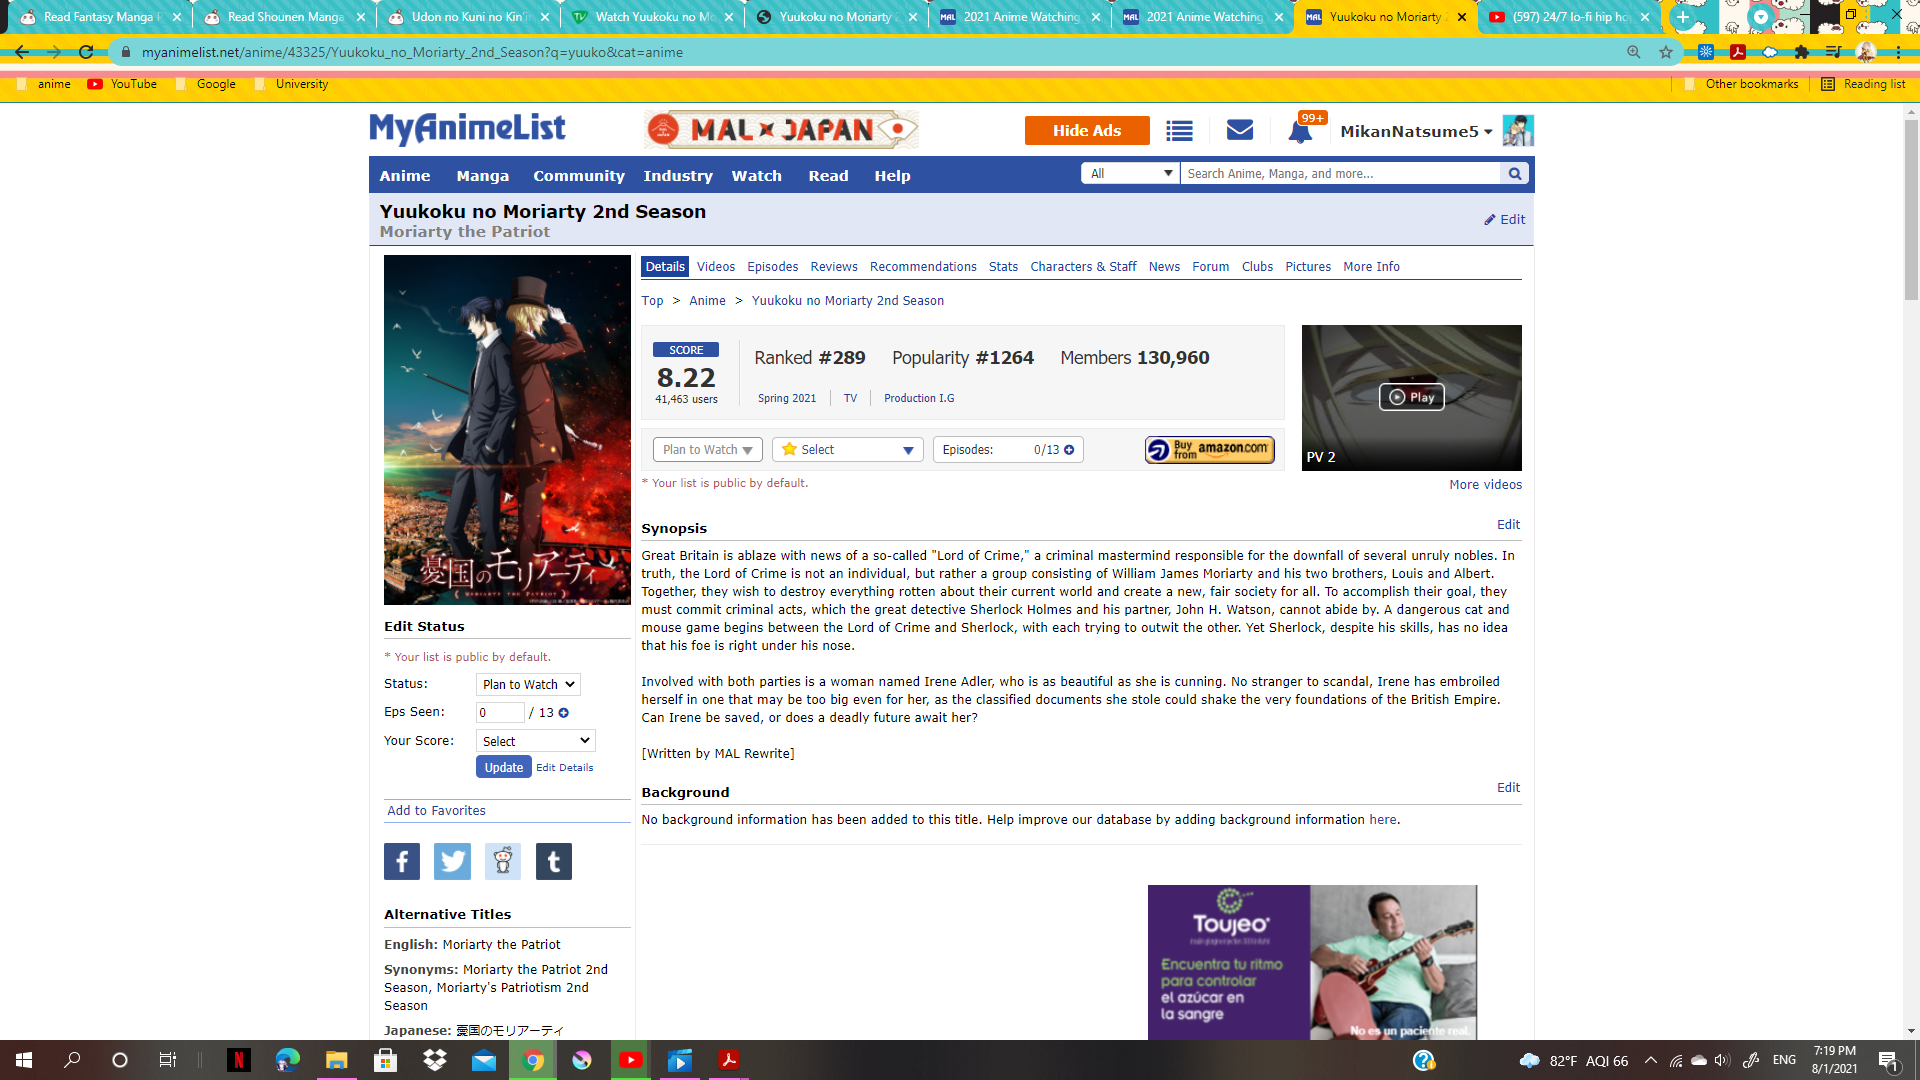Image resolution: width=1920 pixels, height=1080 pixels.
Task: Share page on Facebook
Action: click(402, 861)
